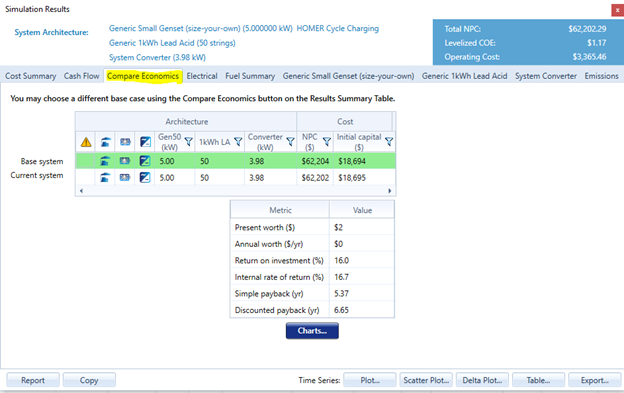The height and width of the screenshot is (393, 624).
Task: Open the System Converter tab
Action: [546, 76]
